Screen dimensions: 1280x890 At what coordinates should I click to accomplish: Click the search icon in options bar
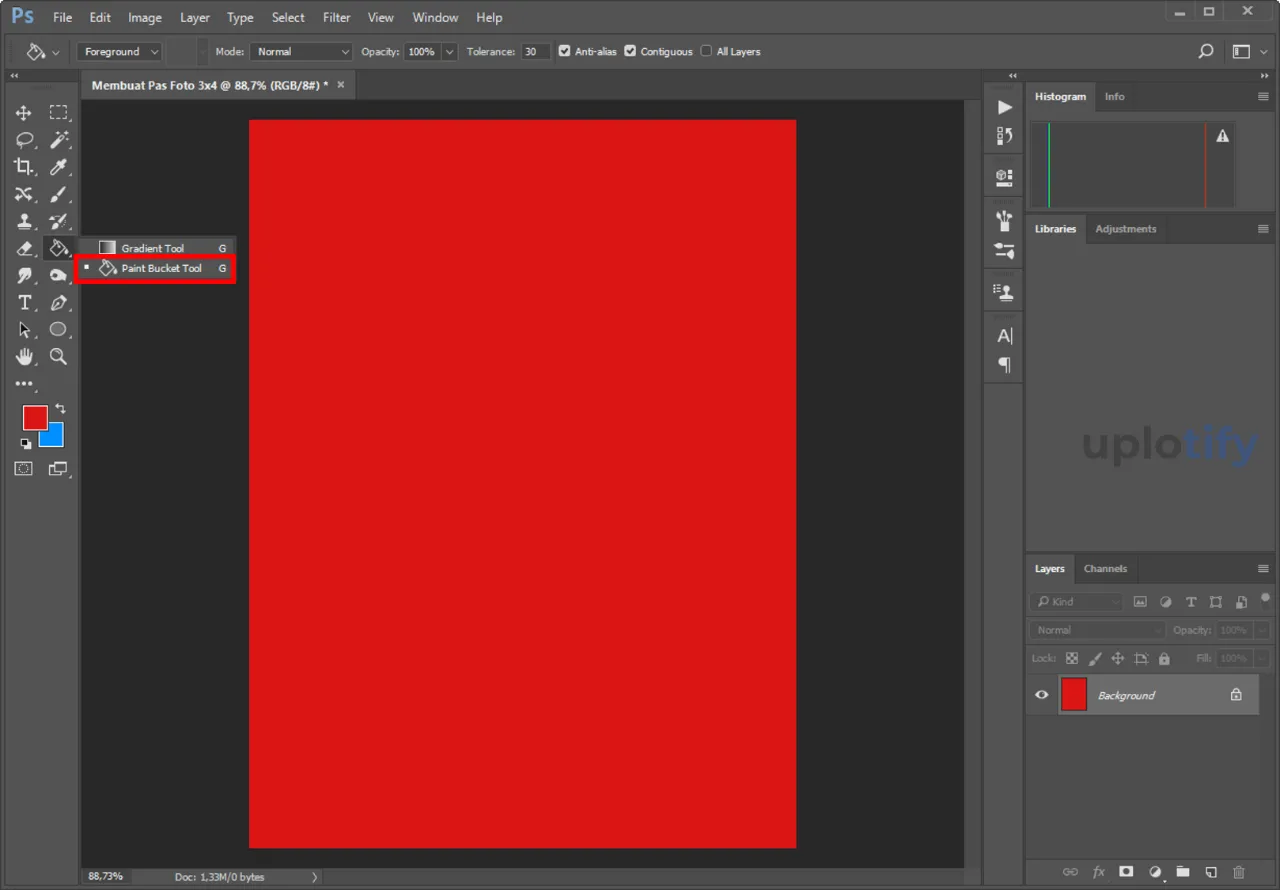point(1206,51)
